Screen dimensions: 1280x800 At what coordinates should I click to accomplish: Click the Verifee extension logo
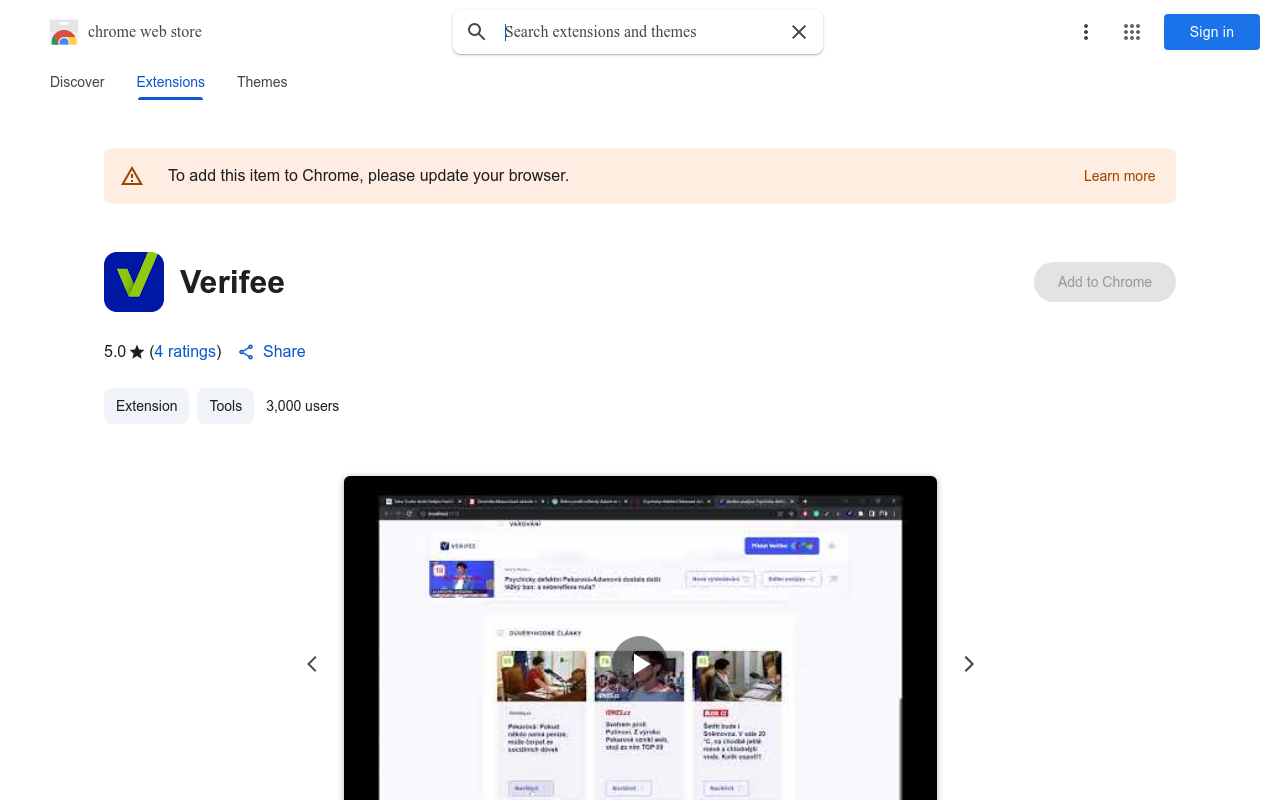(134, 282)
